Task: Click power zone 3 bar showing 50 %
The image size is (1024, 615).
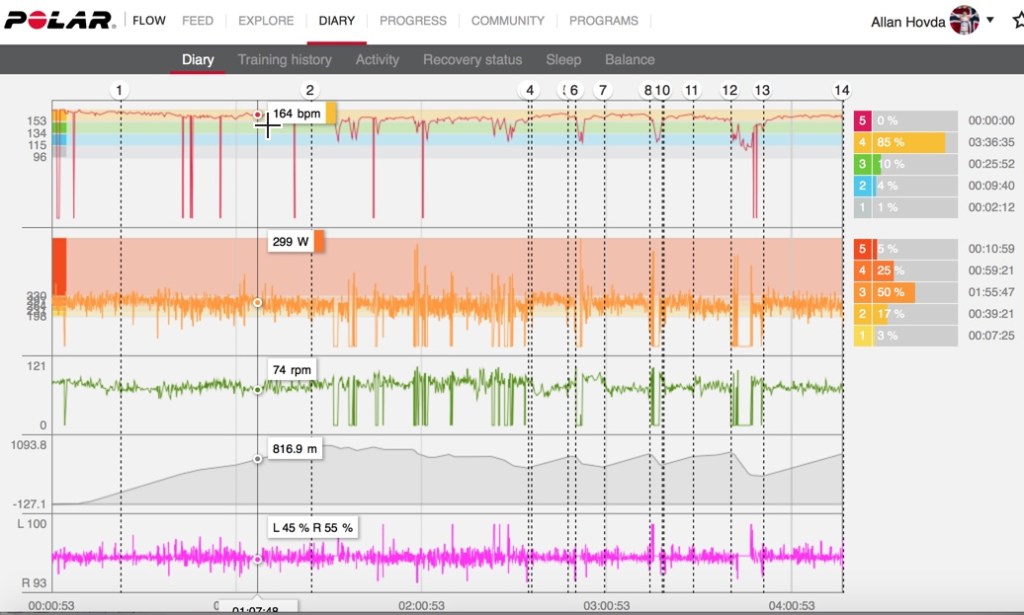Action: (893, 292)
